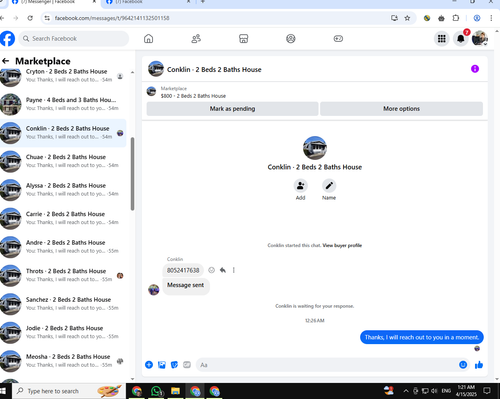This screenshot has width=500, height=399.
Task: Open the account profile picture menu
Action: (480, 39)
